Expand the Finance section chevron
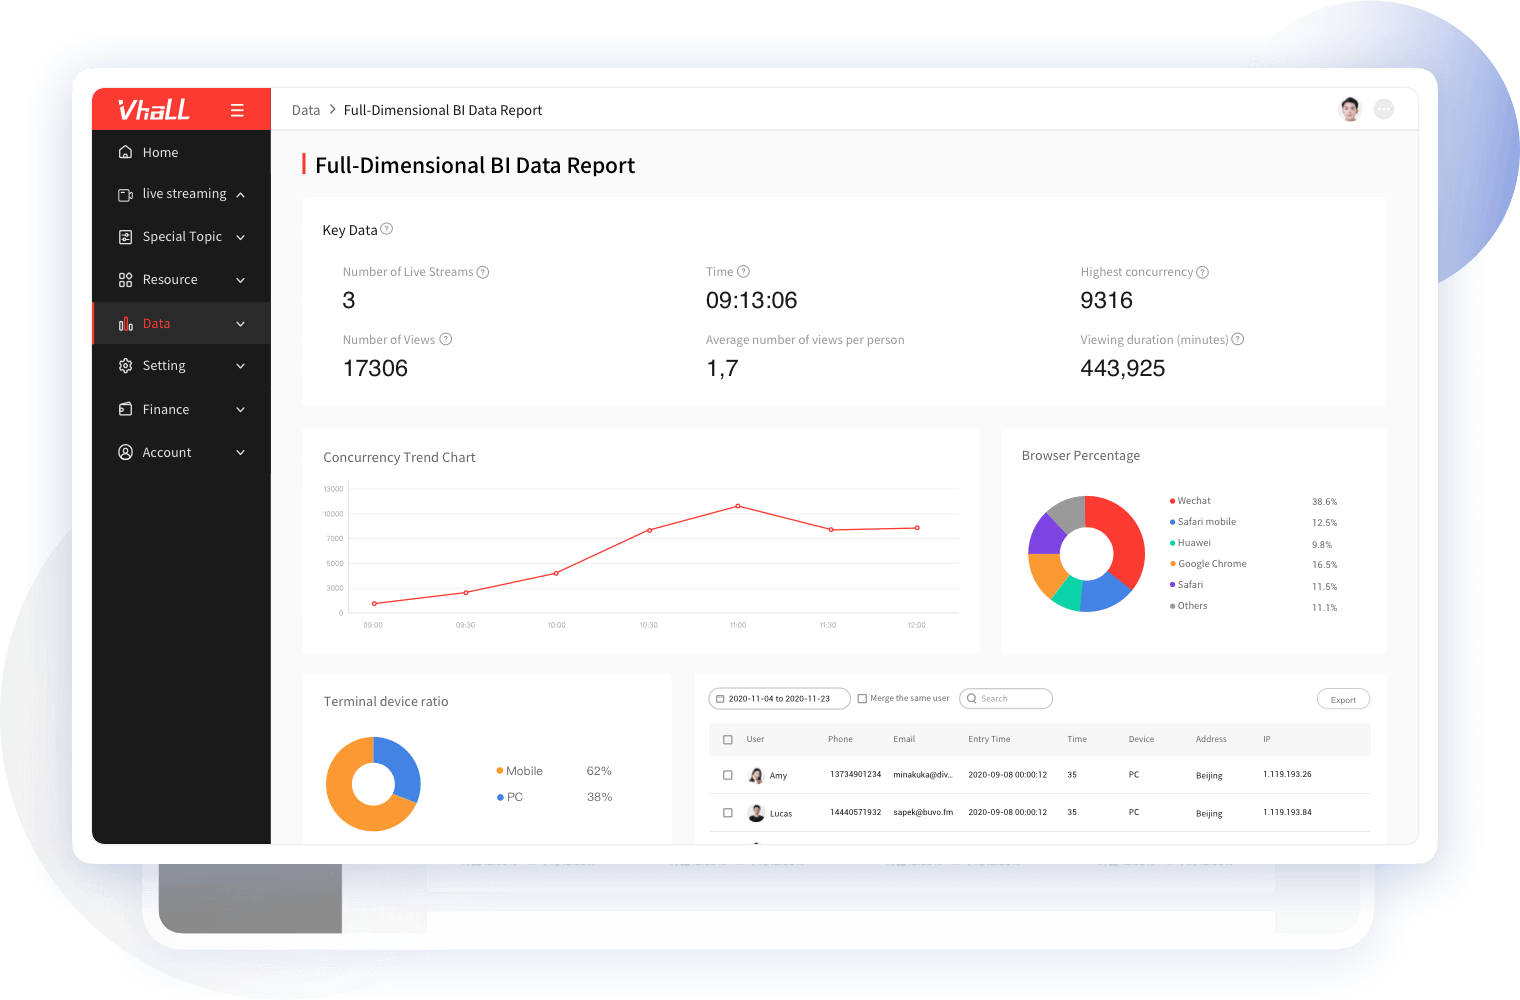Image resolution: width=1520 pixels, height=1000 pixels. [241, 410]
